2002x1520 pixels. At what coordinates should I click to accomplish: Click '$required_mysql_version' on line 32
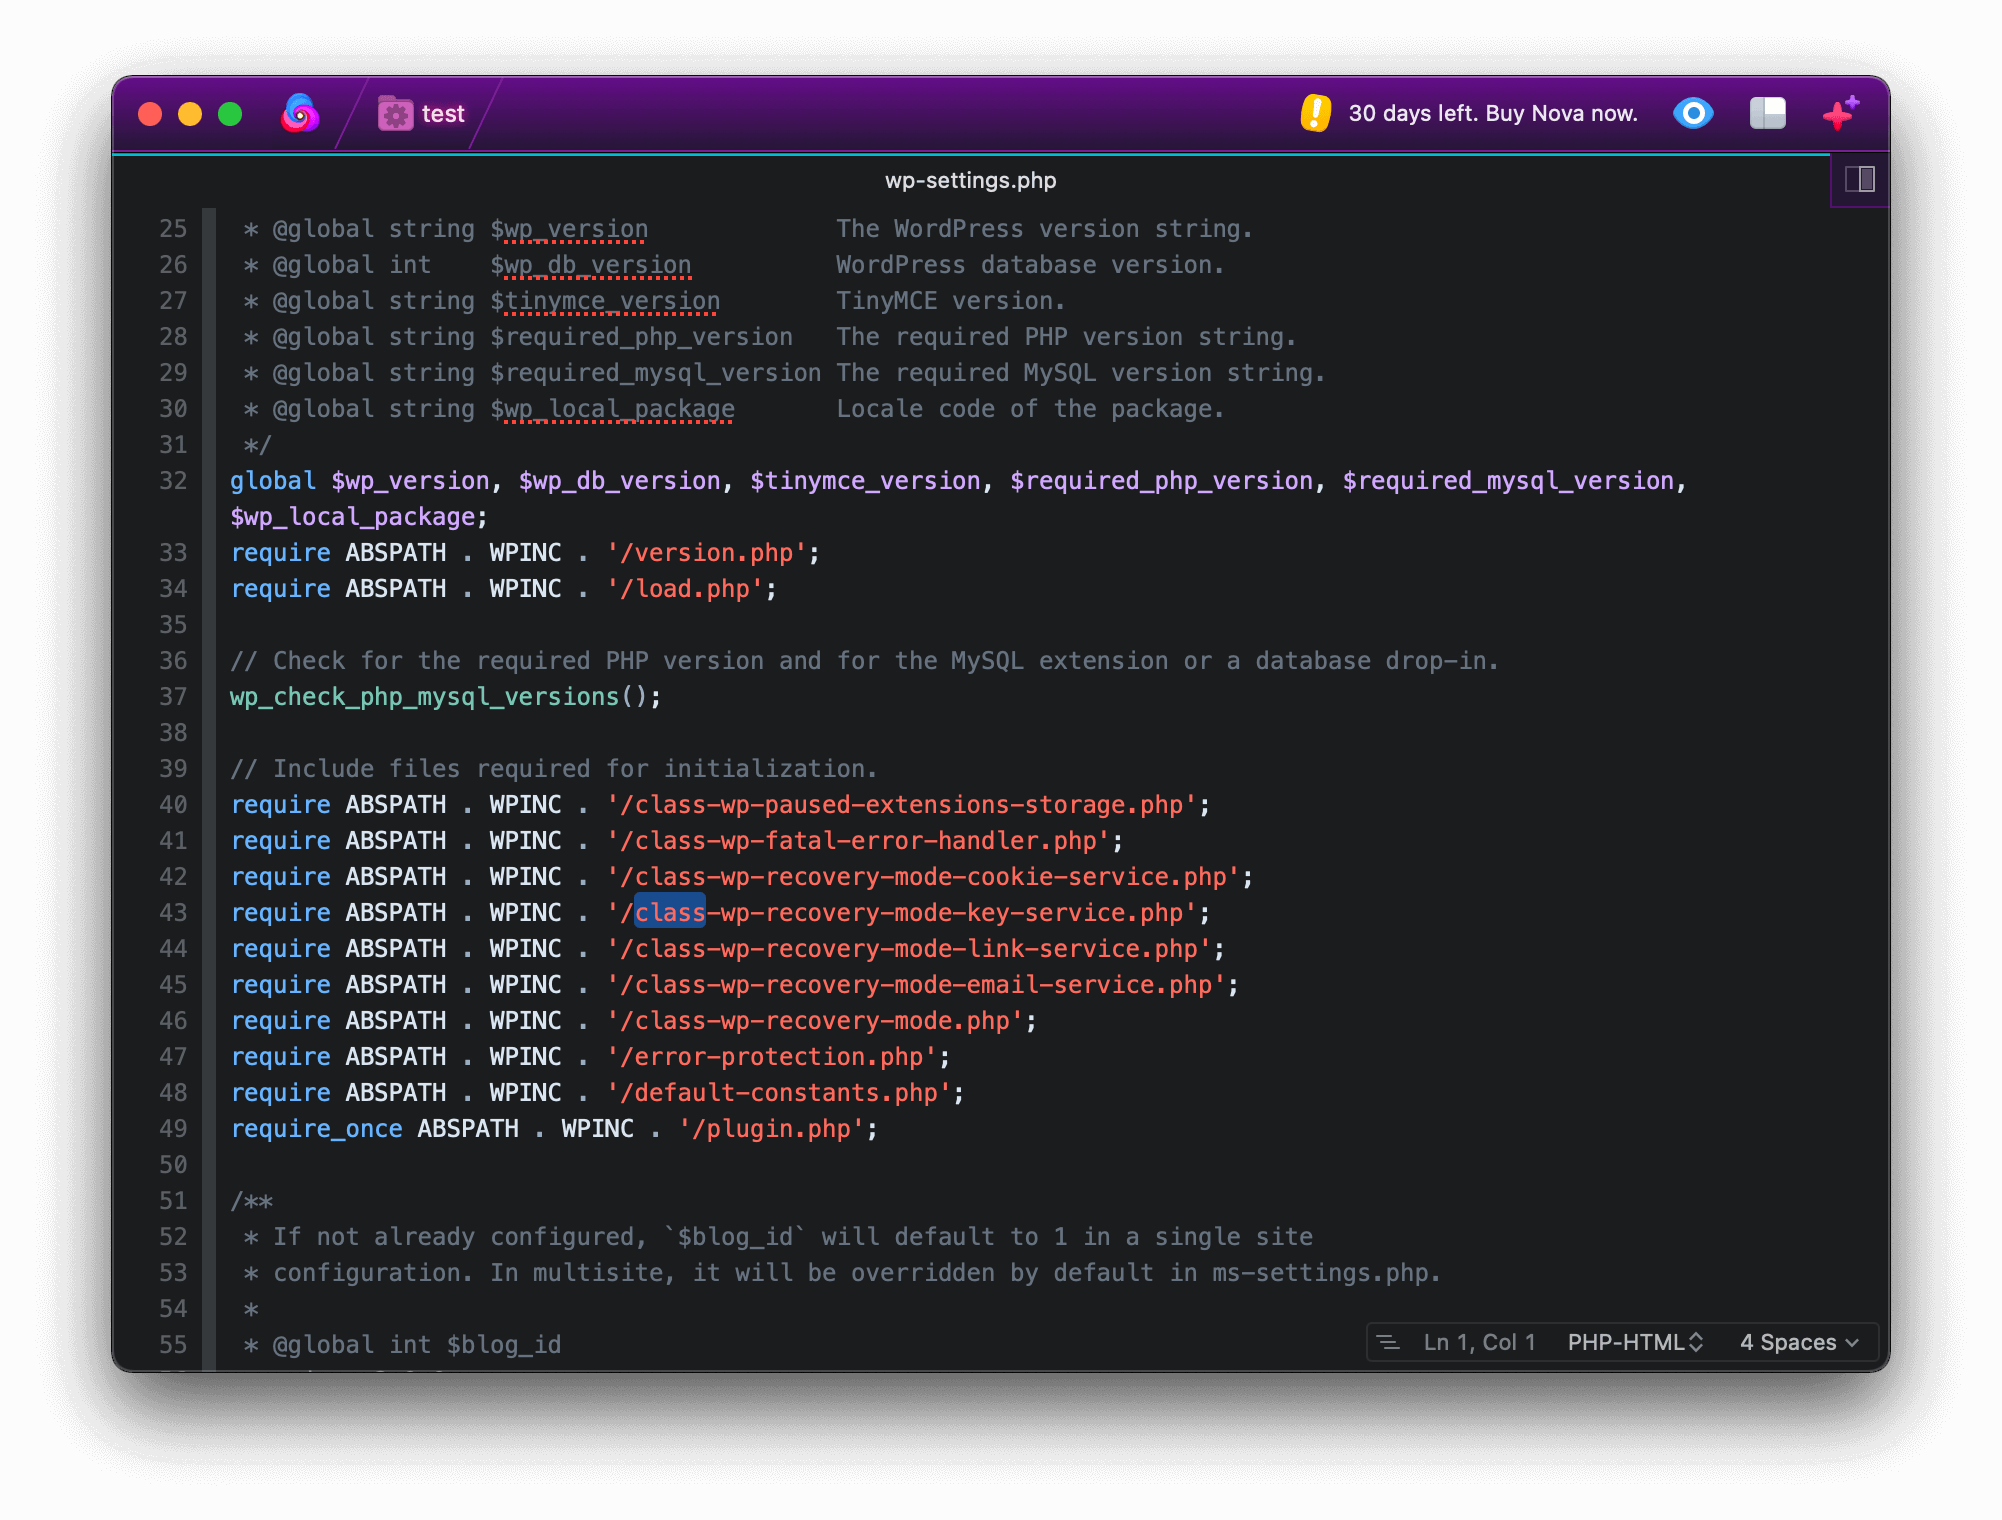1508,481
